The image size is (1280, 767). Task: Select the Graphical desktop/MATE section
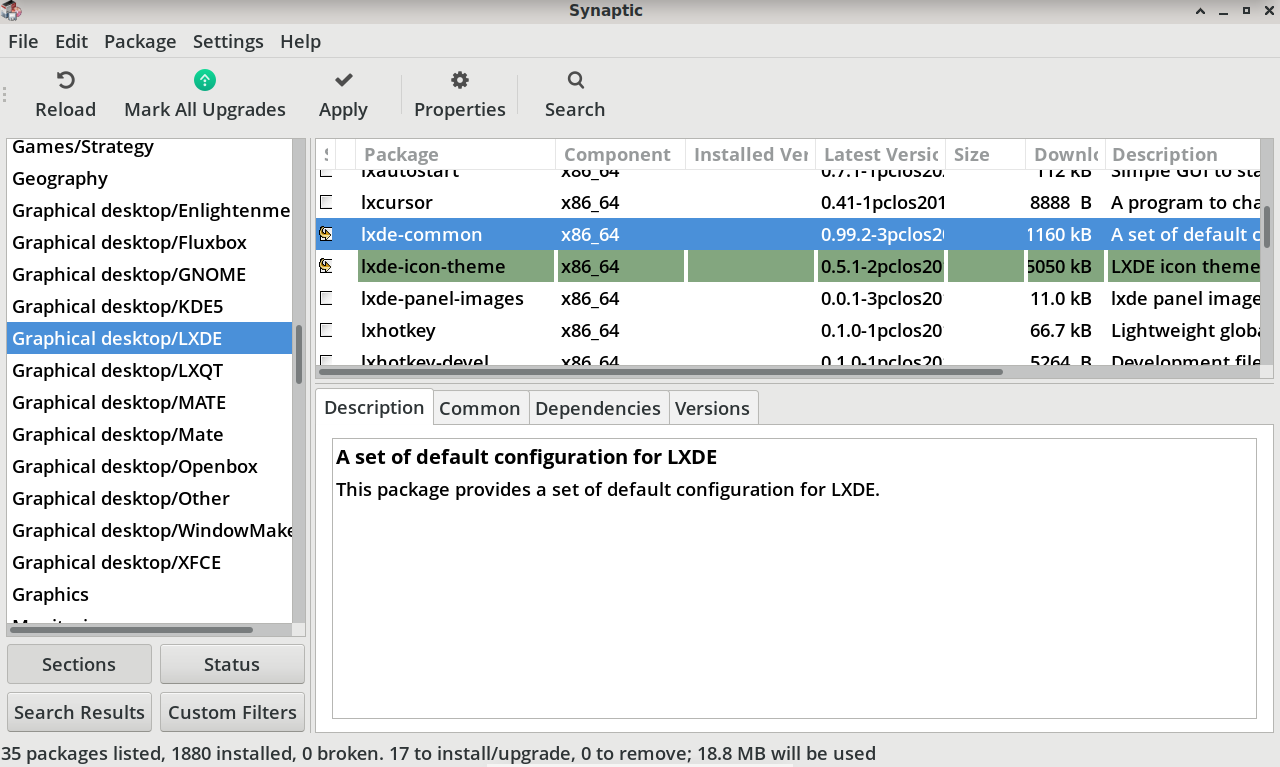click(149, 402)
